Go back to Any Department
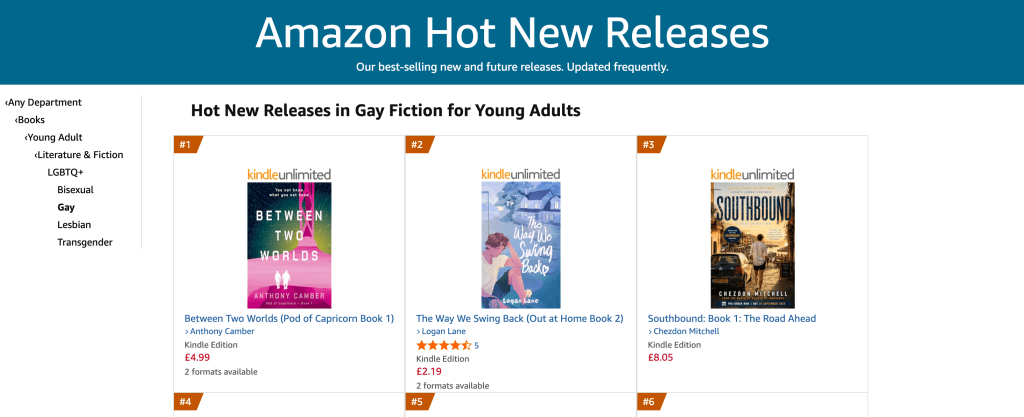The image size is (1024, 417). point(44,102)
